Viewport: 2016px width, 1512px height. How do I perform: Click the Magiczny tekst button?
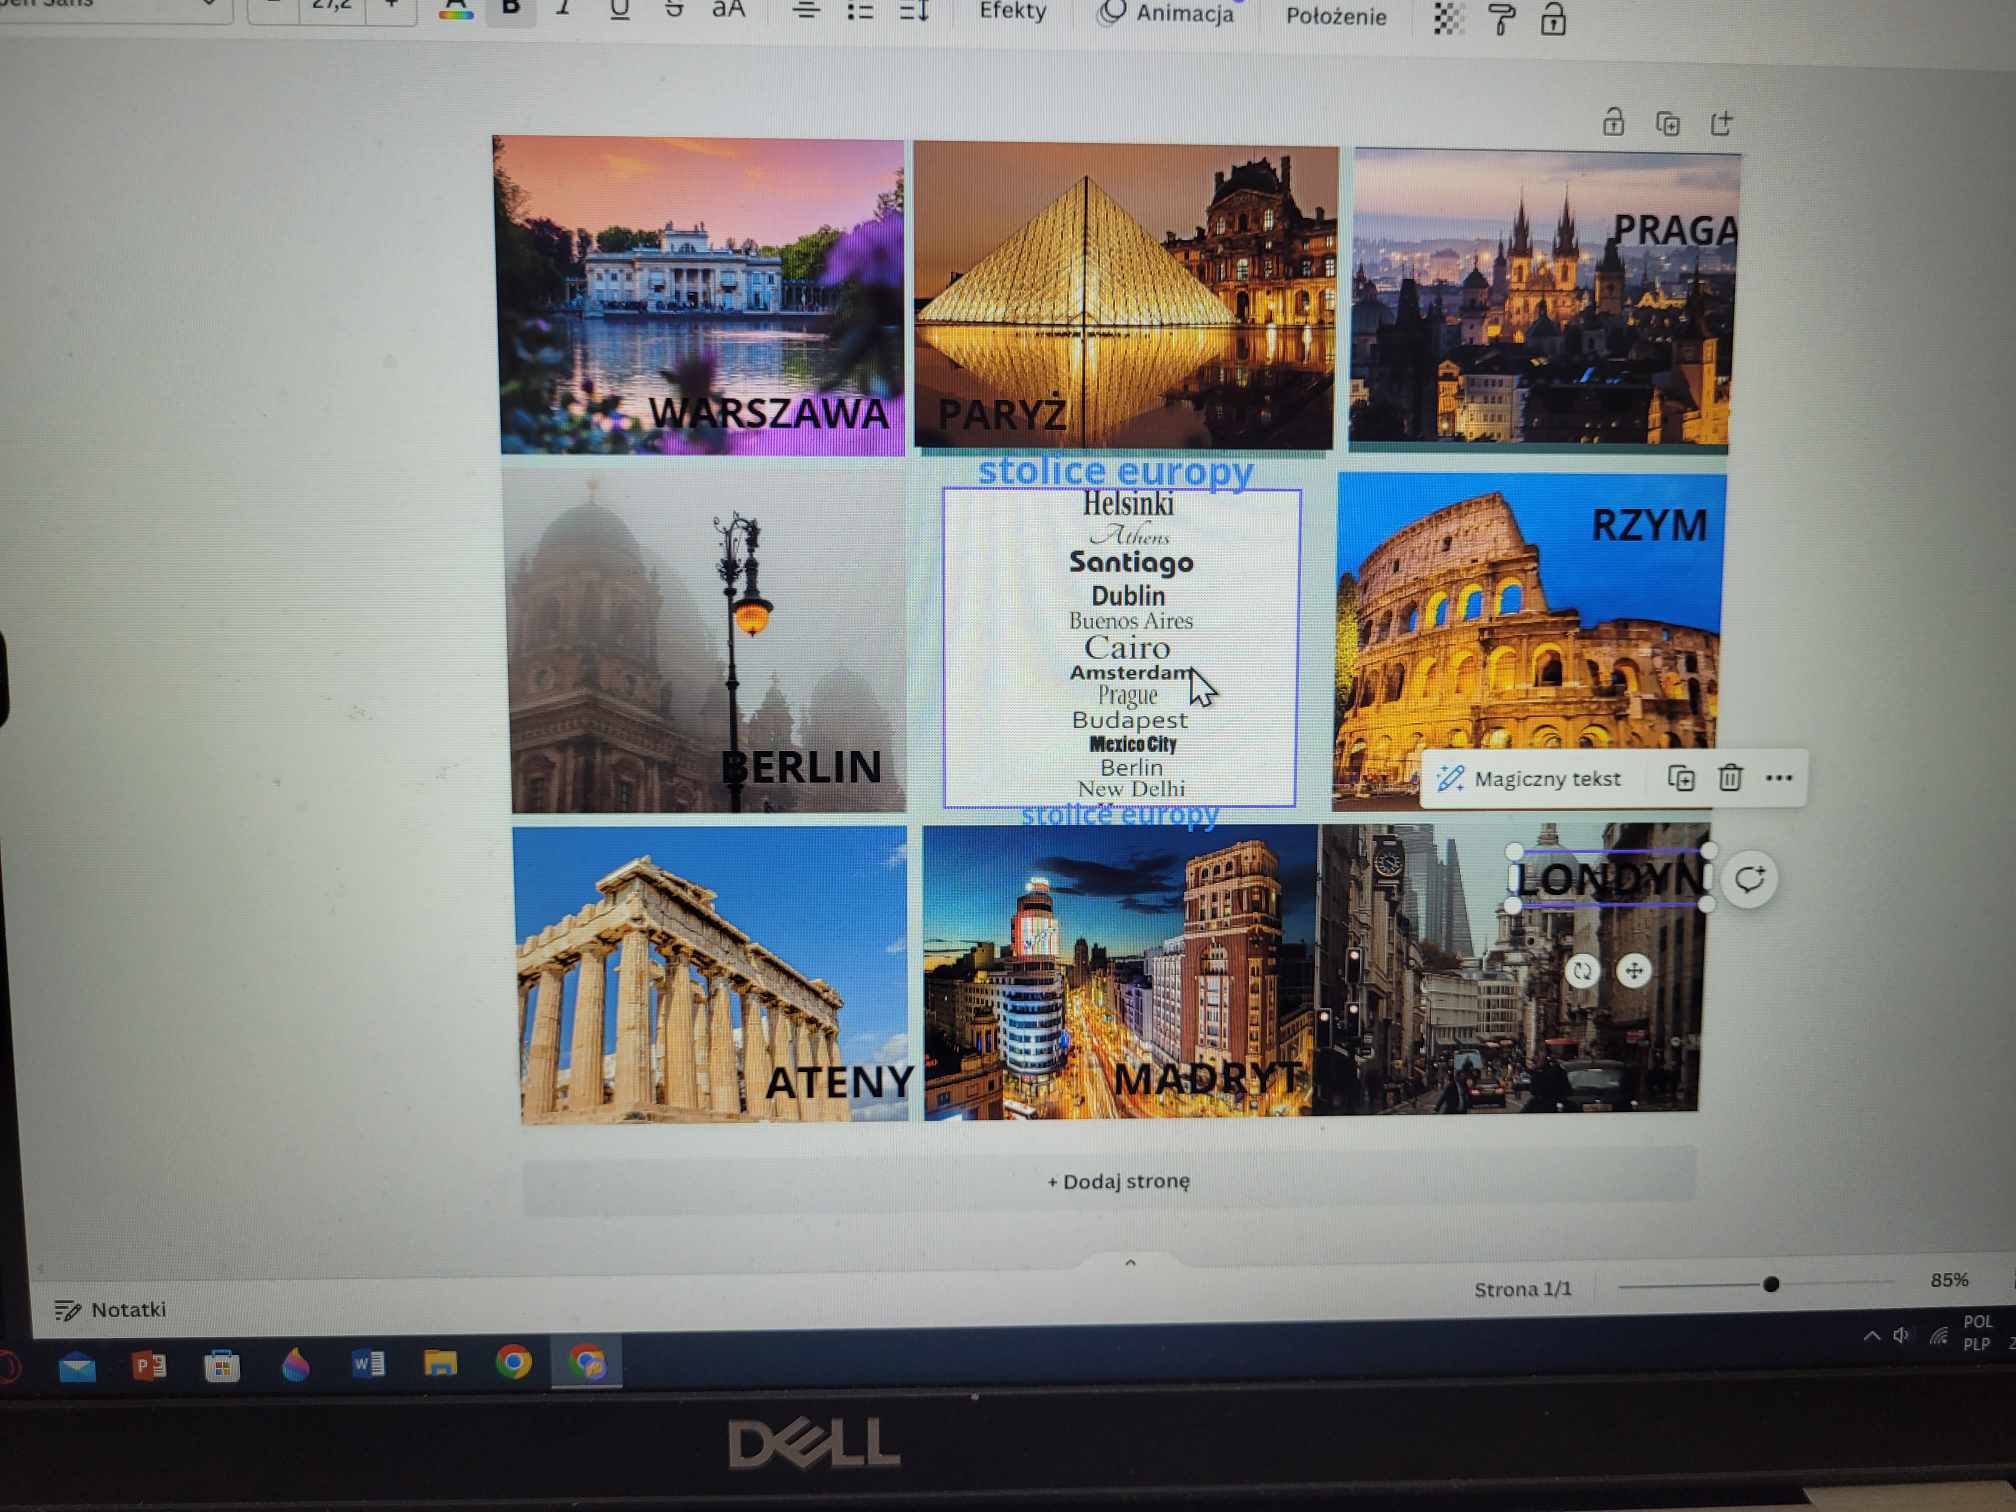[x=1530, y=778]
